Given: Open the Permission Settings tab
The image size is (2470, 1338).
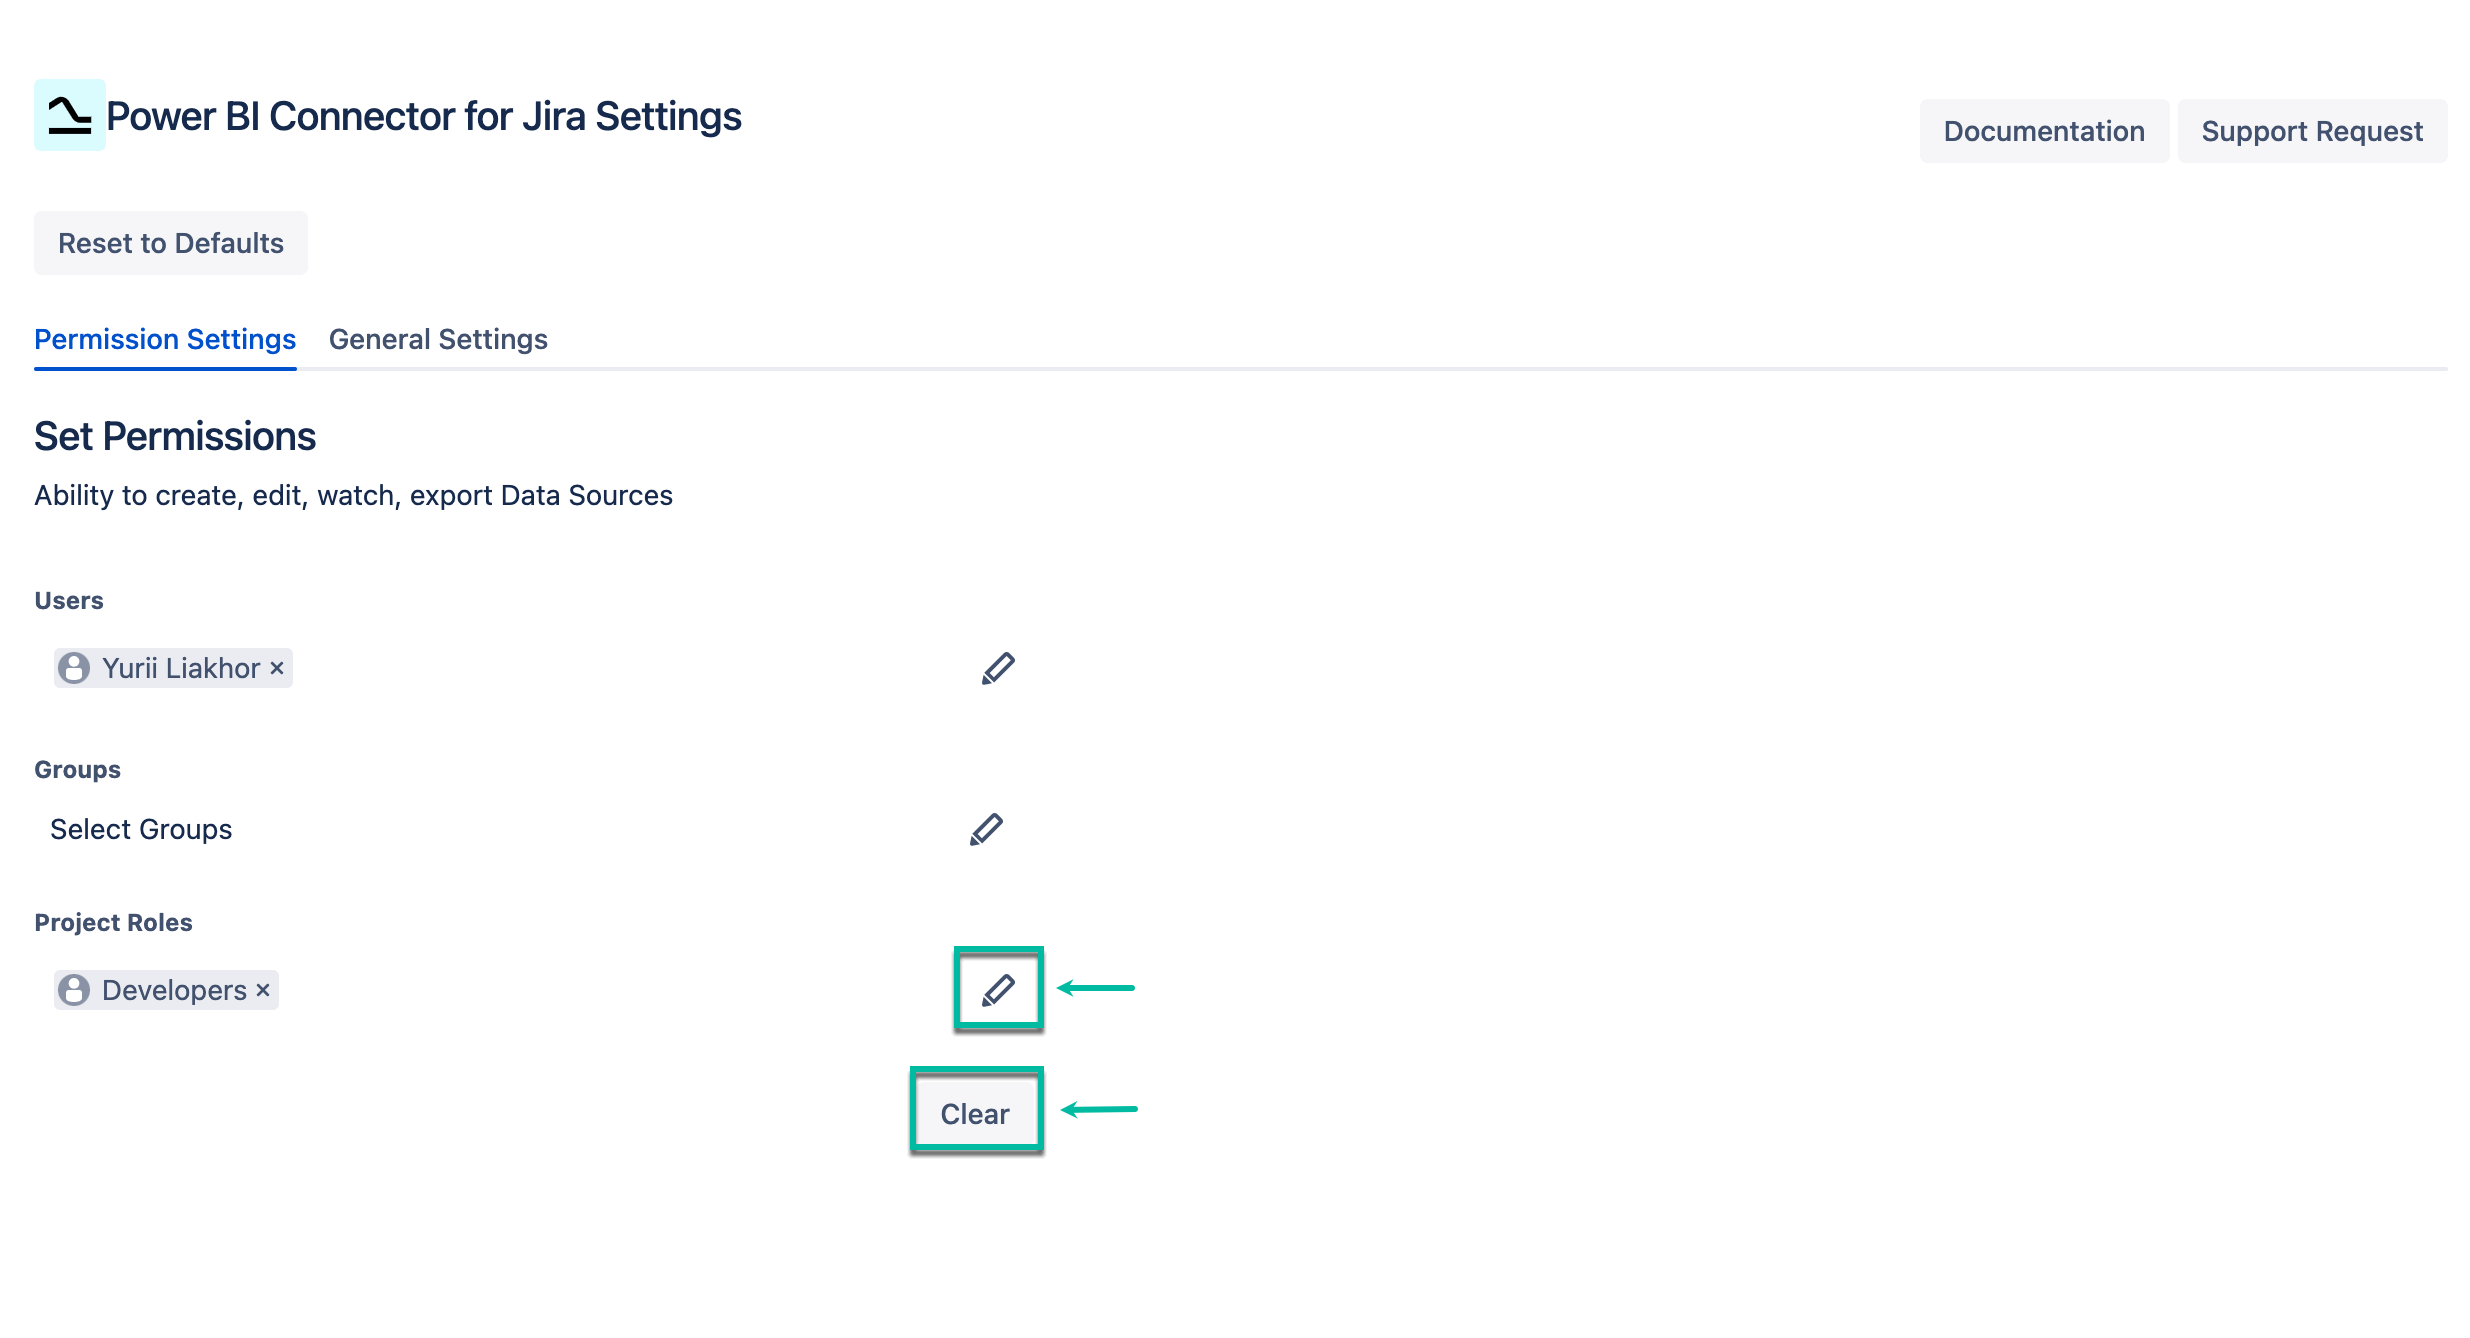Looking at the screenshot, I should point(165,340).
